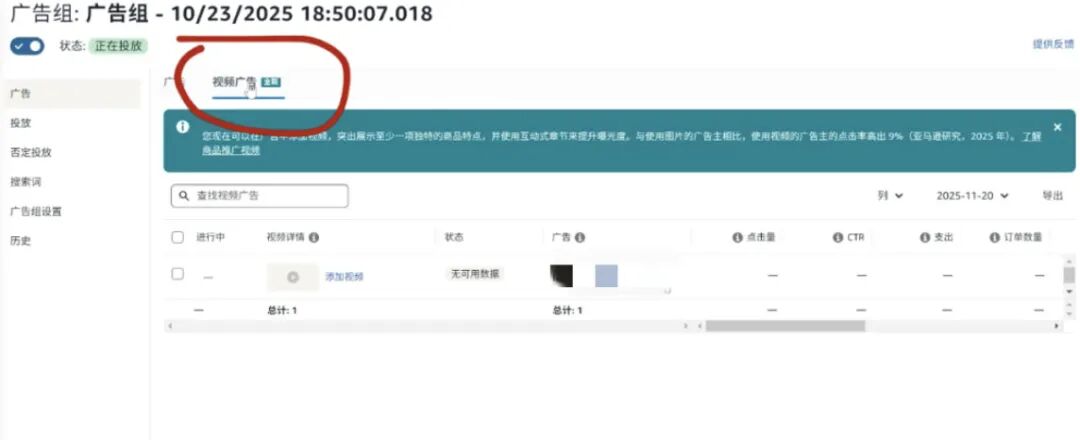The height and width of the screenshot is (440, 1080).
Task: Toggle the ad group status switch
Action: [27, 46]
